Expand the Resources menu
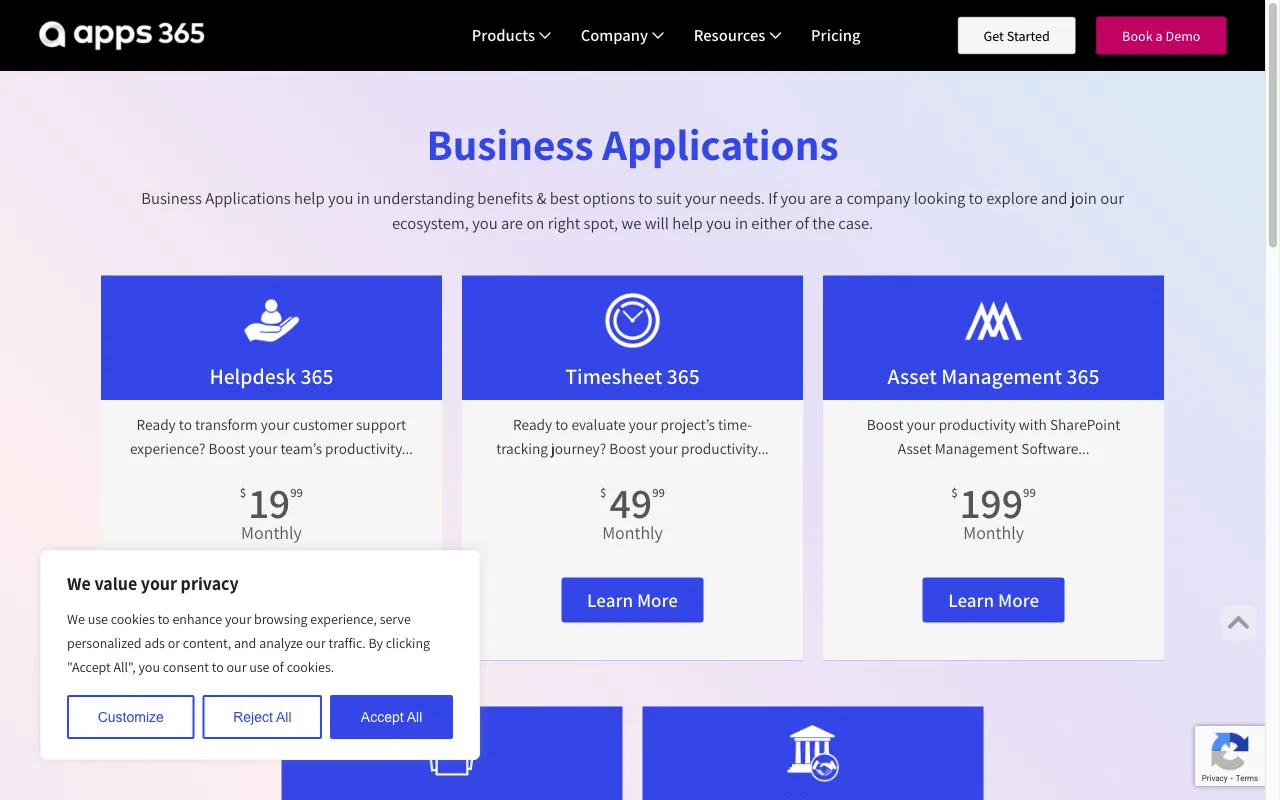 pyautogui.click(x=738, y=36)
